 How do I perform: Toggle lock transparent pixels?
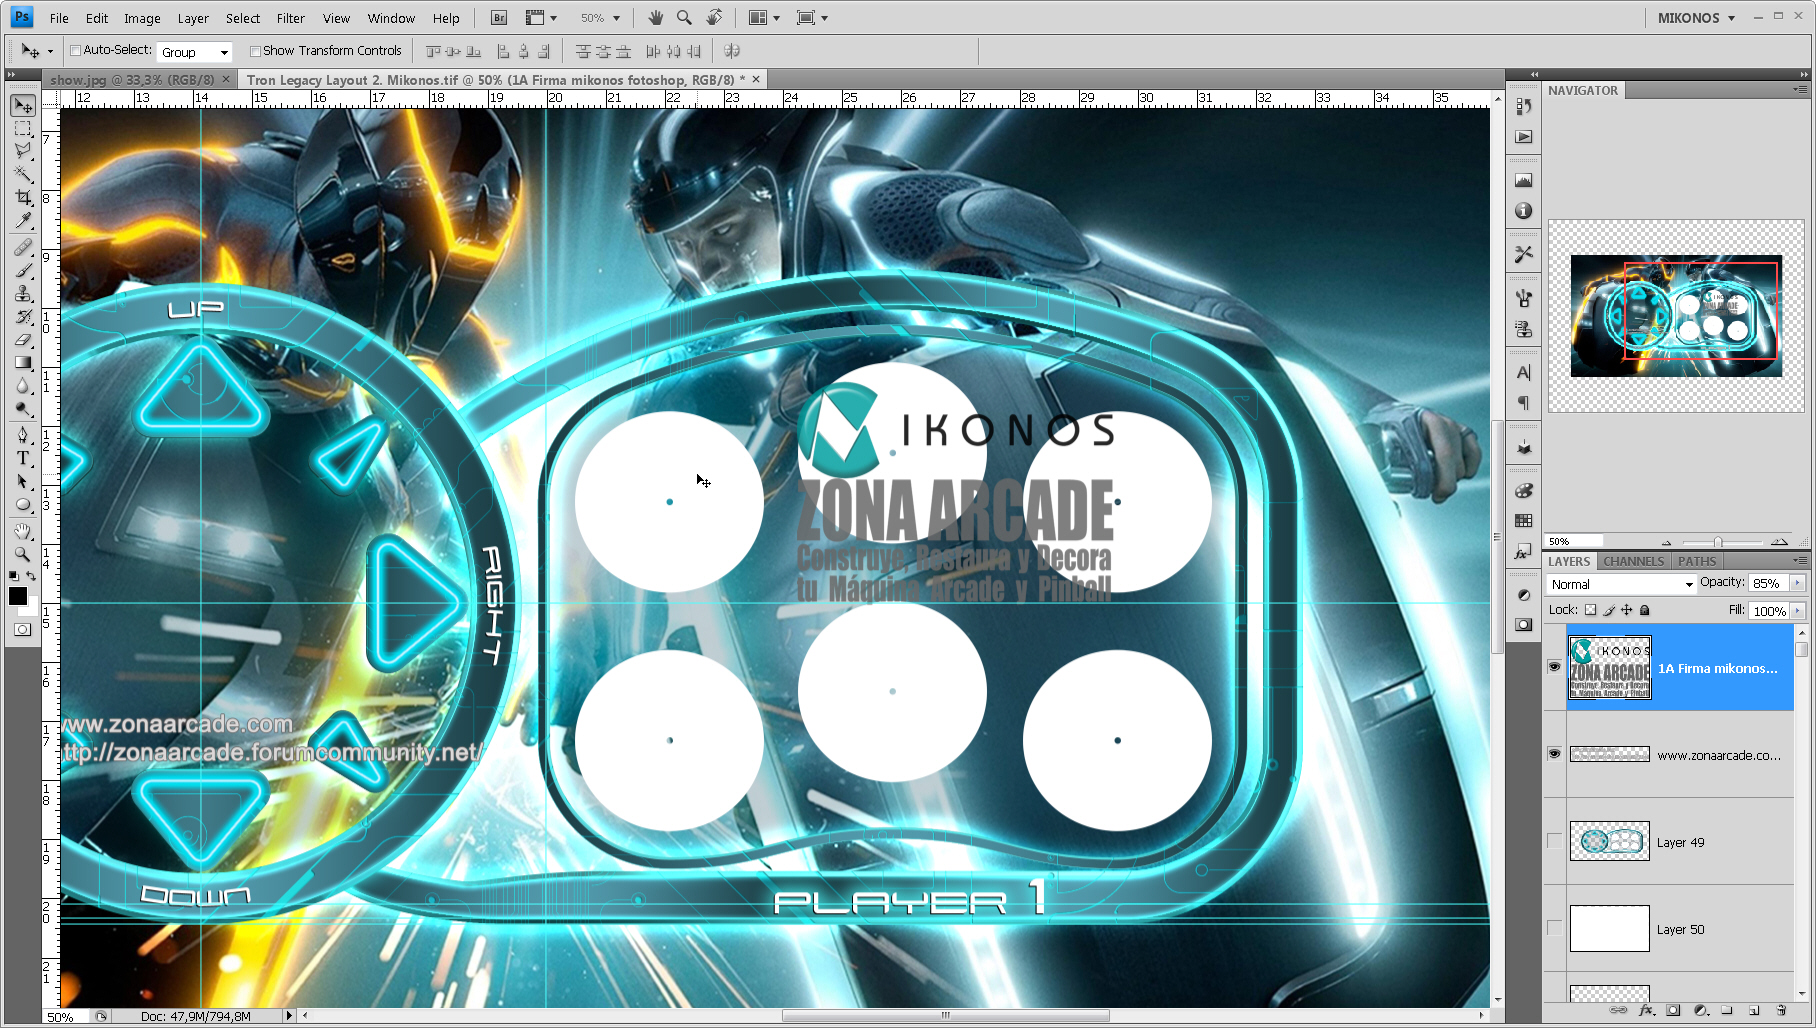click(x=1590, y=610)
